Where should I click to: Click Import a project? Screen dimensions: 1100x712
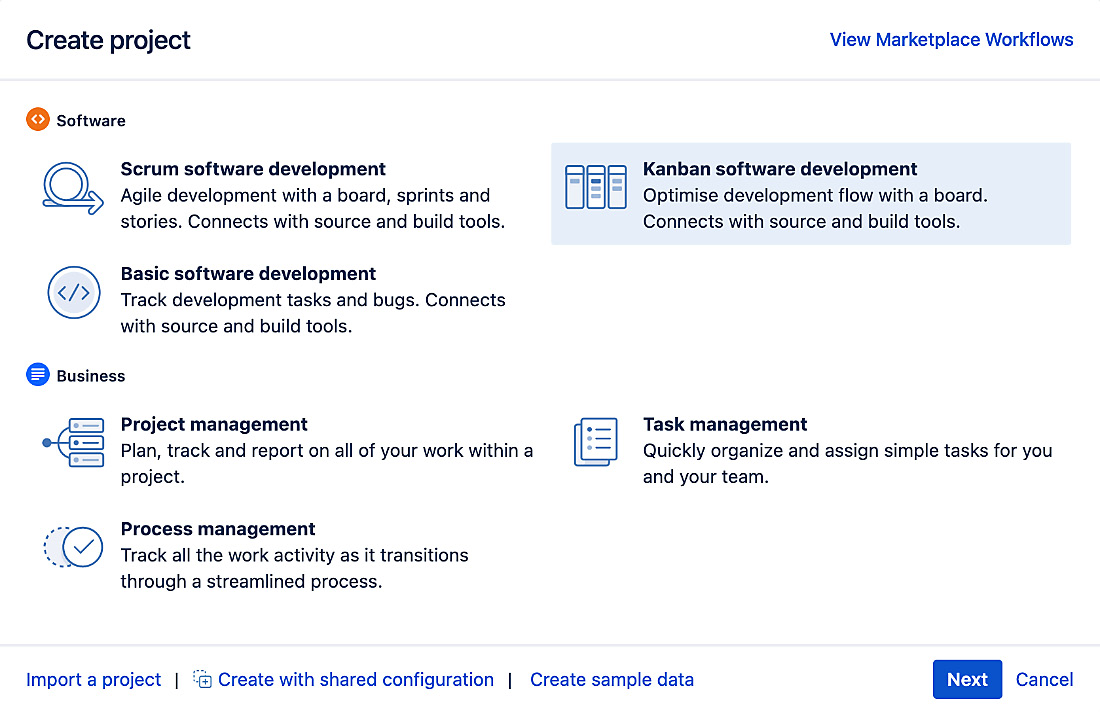[x=93, y=679]
